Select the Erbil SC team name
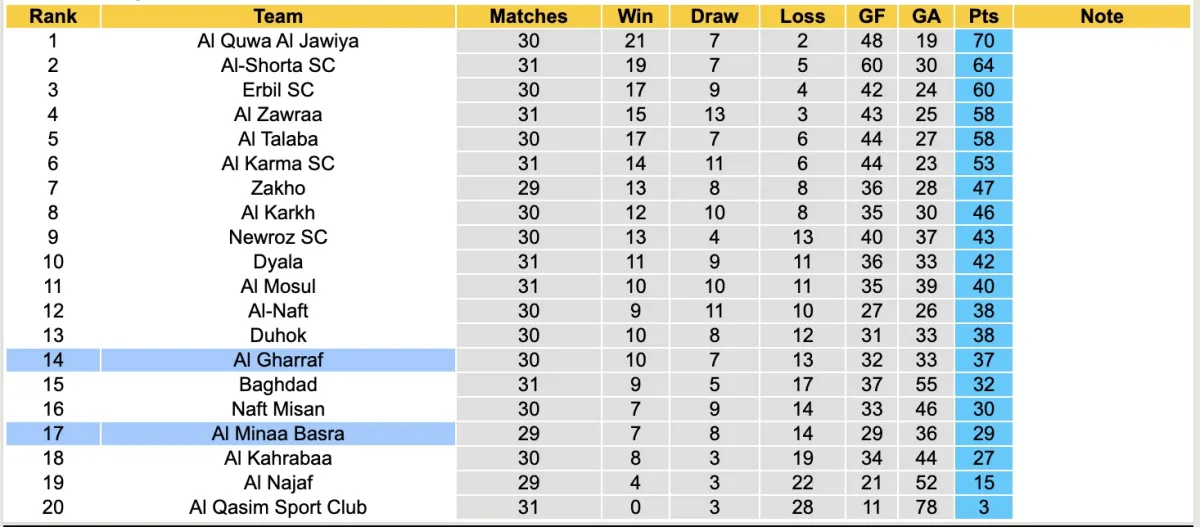Viewport: 1200px width, 527px height. pos(278,90)
